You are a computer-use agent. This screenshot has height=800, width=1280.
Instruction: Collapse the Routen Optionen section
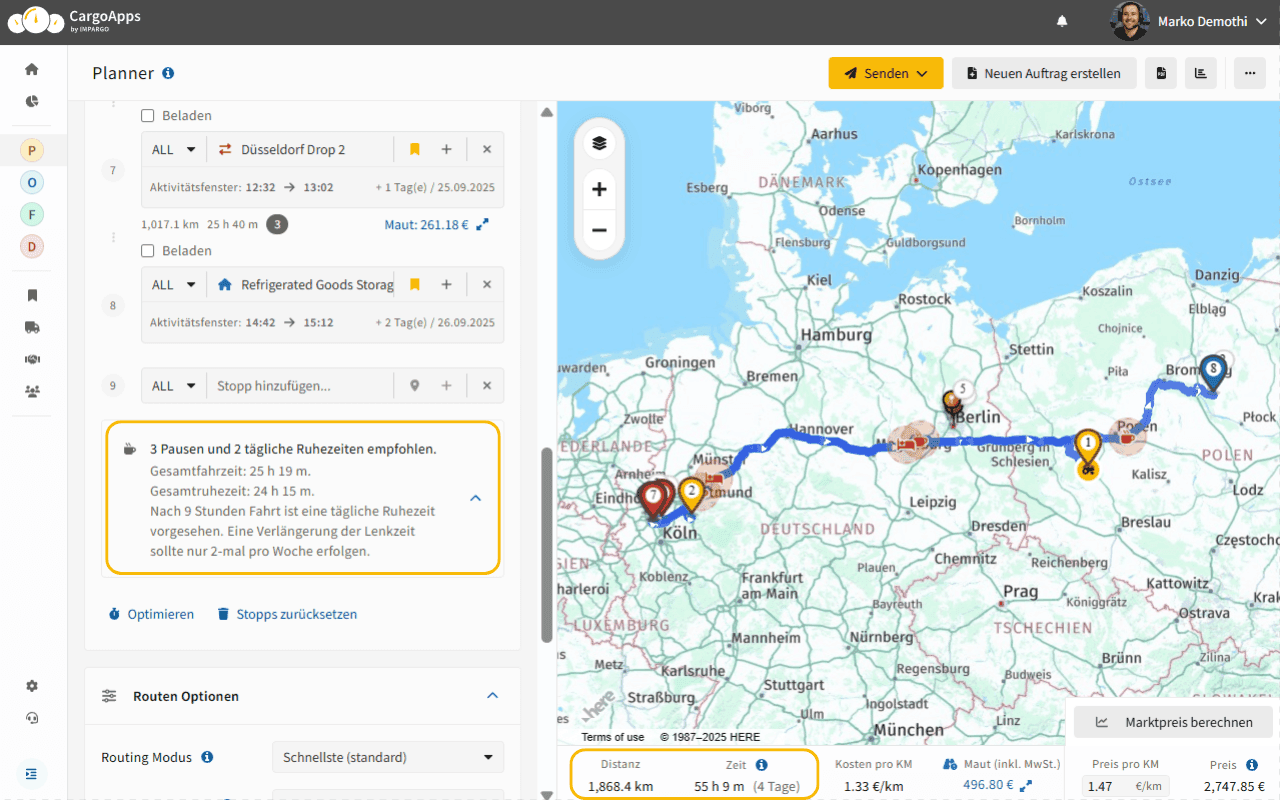491,696
